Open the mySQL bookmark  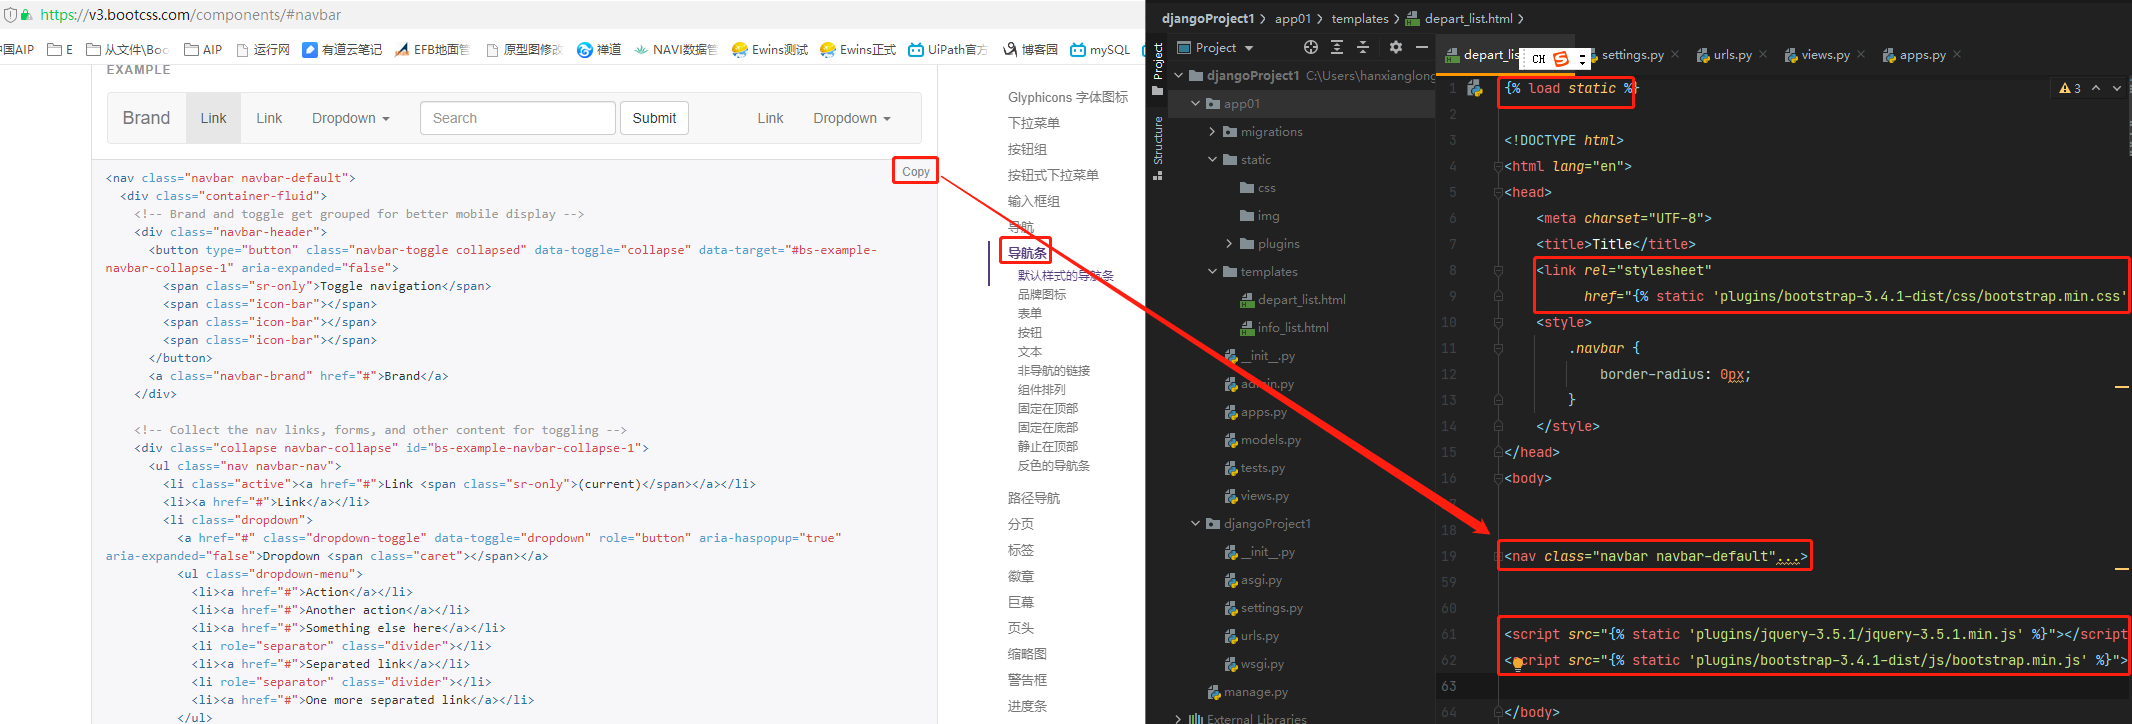tap(1100, 49)
